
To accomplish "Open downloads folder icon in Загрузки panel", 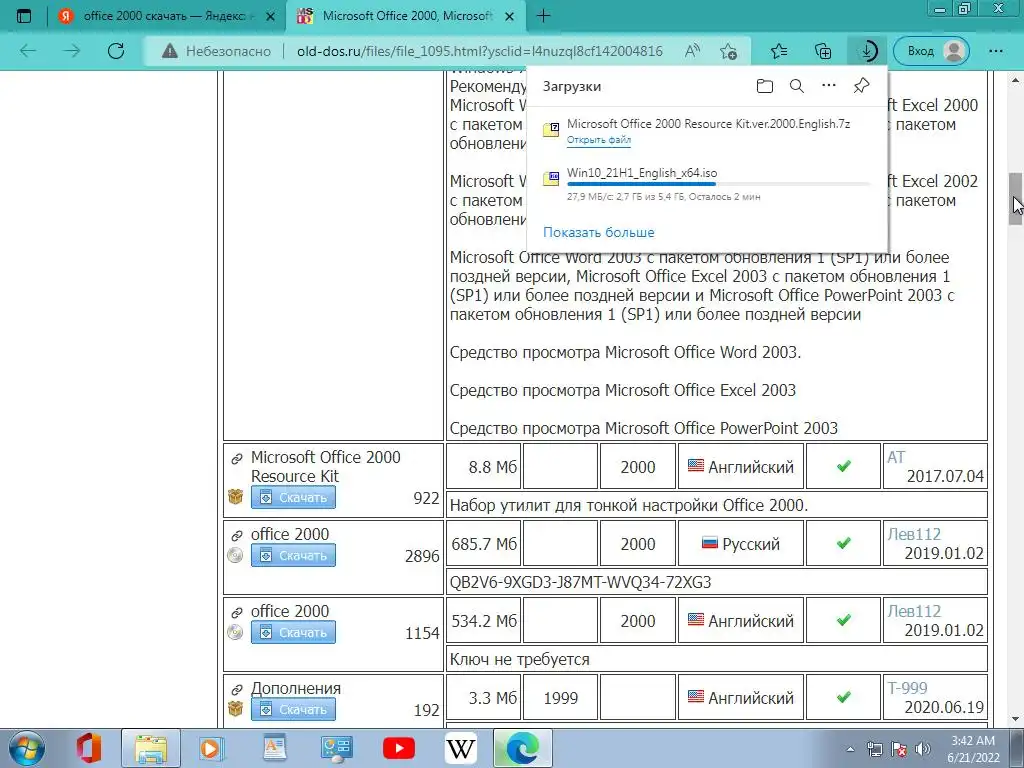I will [x=765, y=86].
